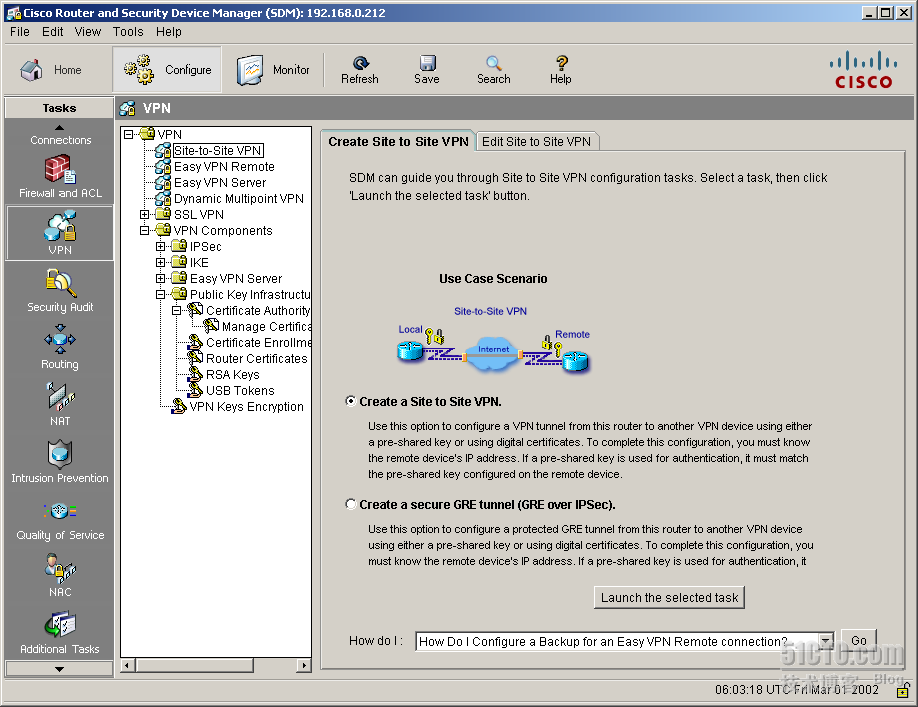The image size is (918, 707).
Task: Open the Routing task
Action: pyautogui.click(x=60, y=346)
